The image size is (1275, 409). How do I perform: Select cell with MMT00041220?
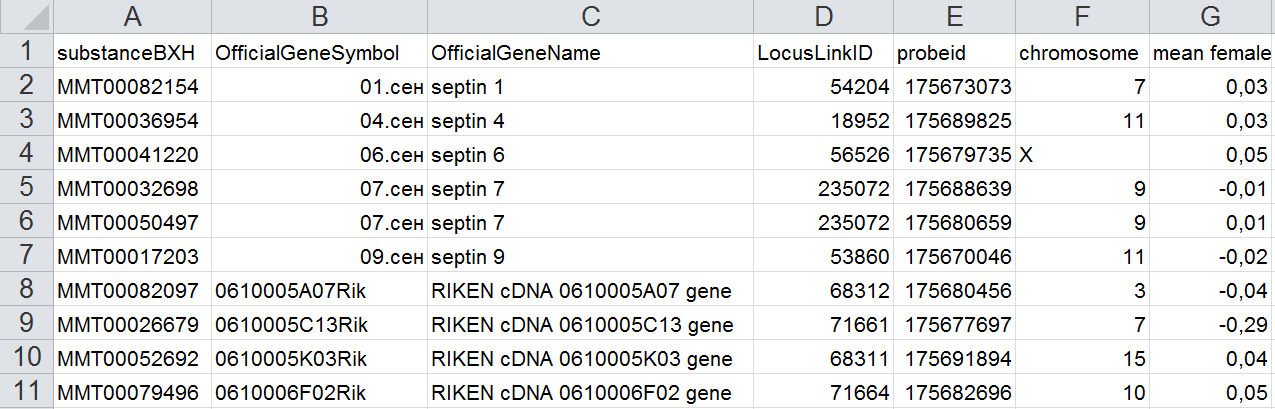130,155
